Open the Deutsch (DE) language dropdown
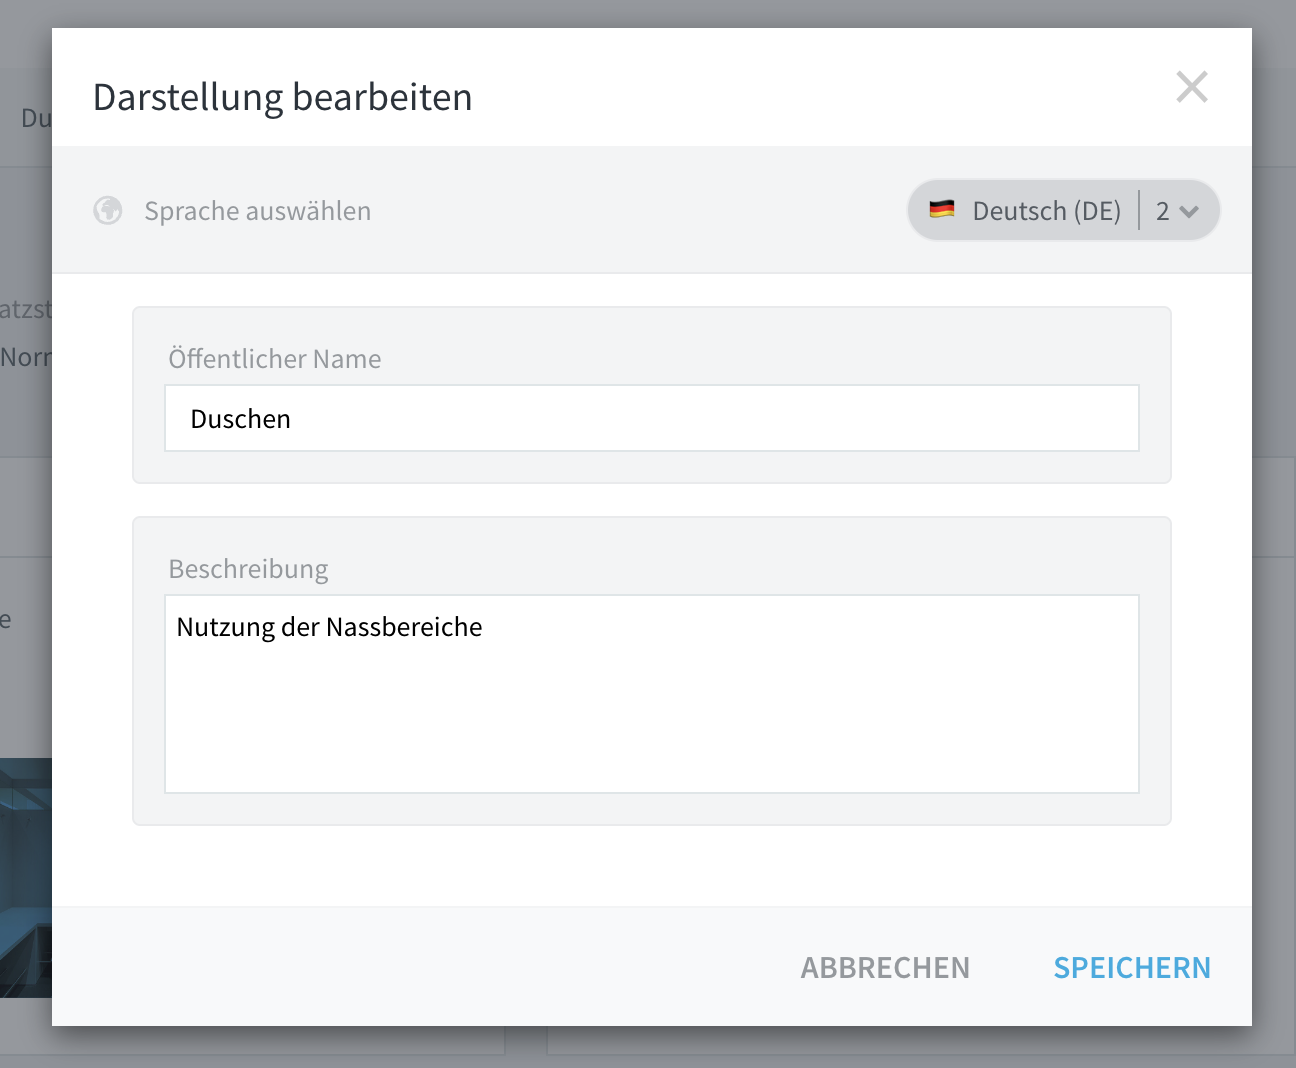 1063,210
